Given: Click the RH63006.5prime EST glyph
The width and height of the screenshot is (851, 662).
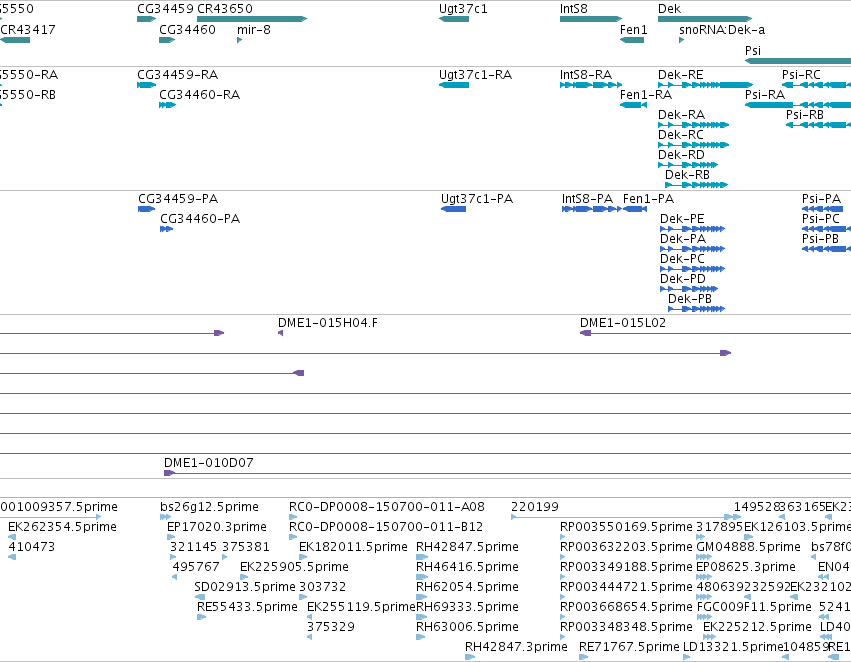Looking at the screenshot, I should pyautogui.click(x=421, y=637).
